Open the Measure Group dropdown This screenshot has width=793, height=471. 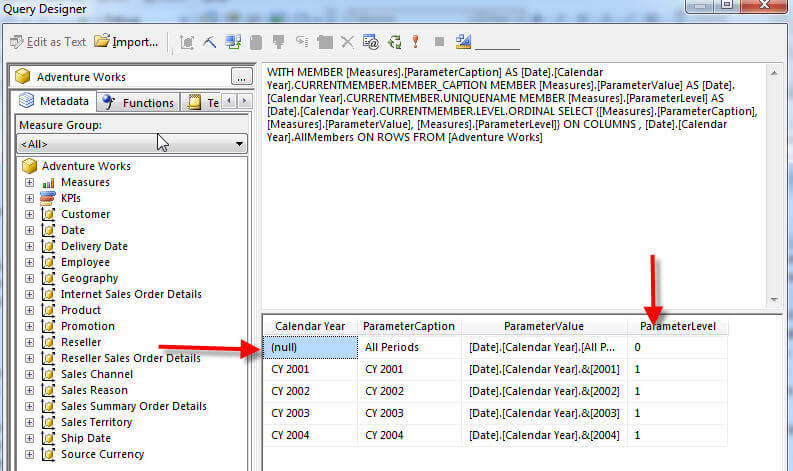coord(238,144)
